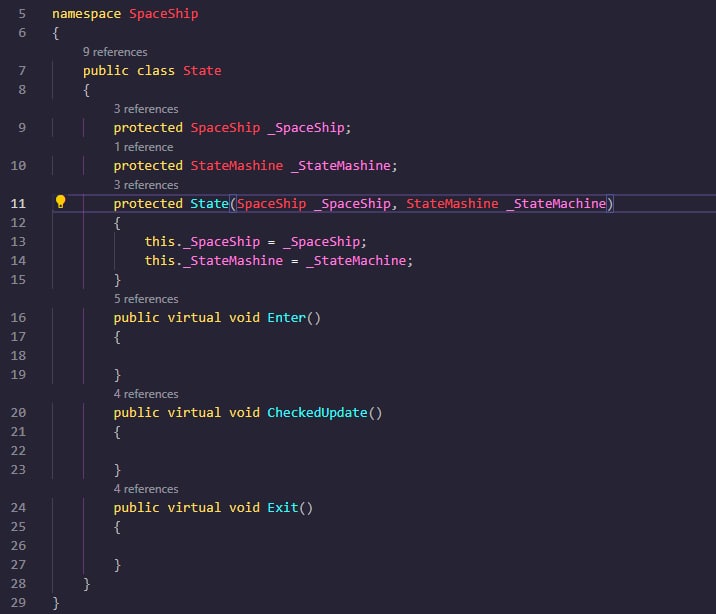
Task: Click the 'void' keyword on line 20
Action: coord(244,413)
